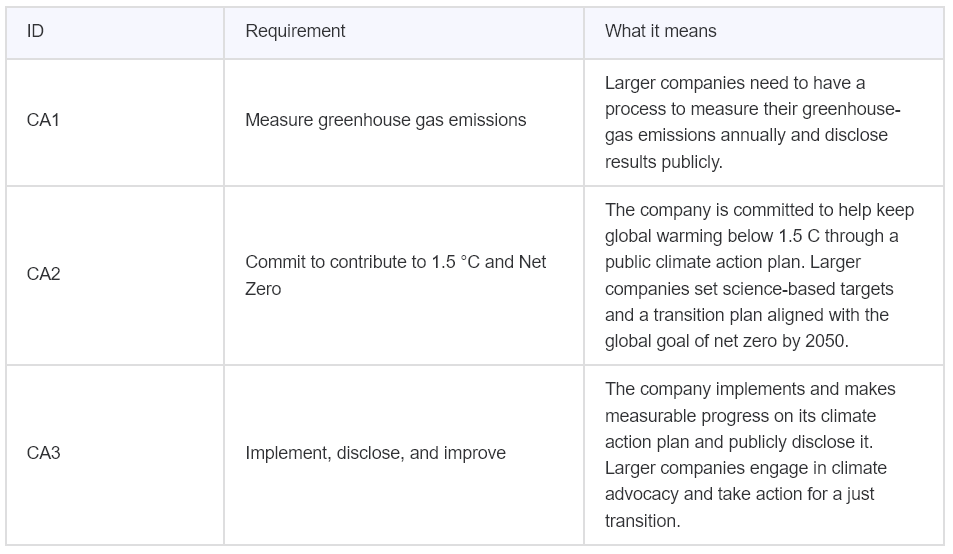
Task: Click "Implement, disclose, and improve" requirement text
Action: (x=375, y=453)
